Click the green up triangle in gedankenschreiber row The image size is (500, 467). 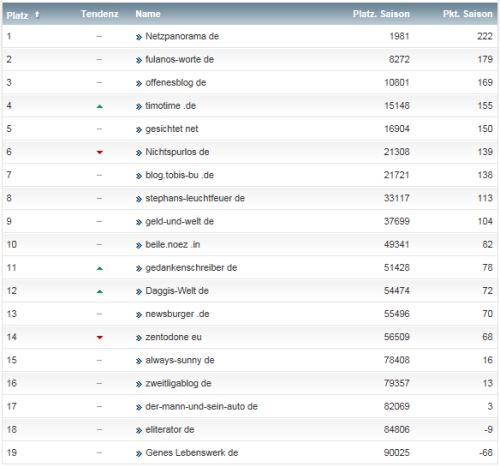pos(99,268)
